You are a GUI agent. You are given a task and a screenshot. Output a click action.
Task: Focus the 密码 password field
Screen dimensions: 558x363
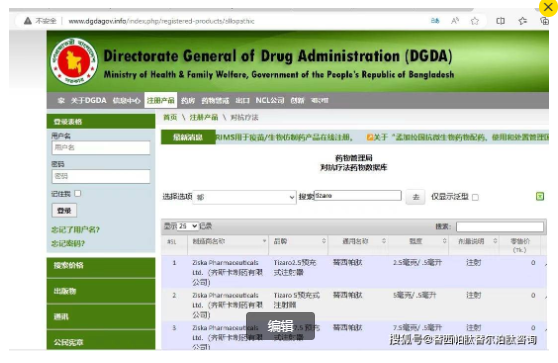click(101, 176)
